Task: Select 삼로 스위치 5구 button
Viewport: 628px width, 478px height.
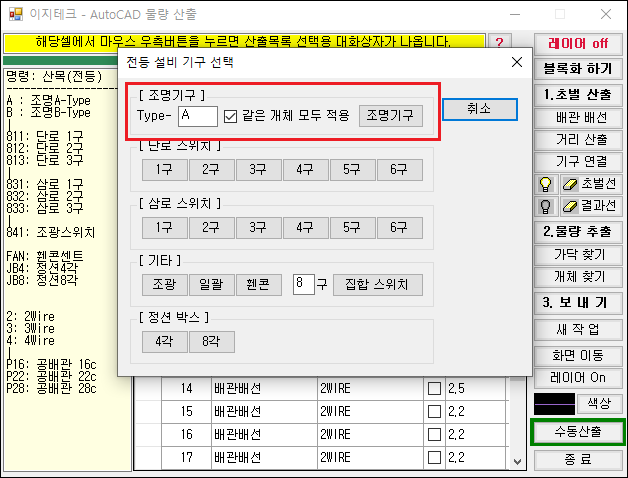Action: [352, 228]
